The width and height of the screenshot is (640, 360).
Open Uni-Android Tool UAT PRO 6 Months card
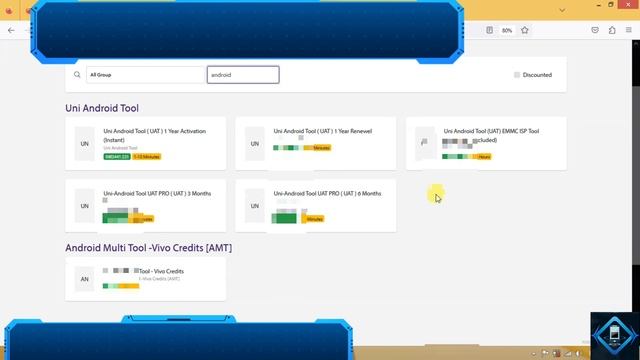coord(316,206)
